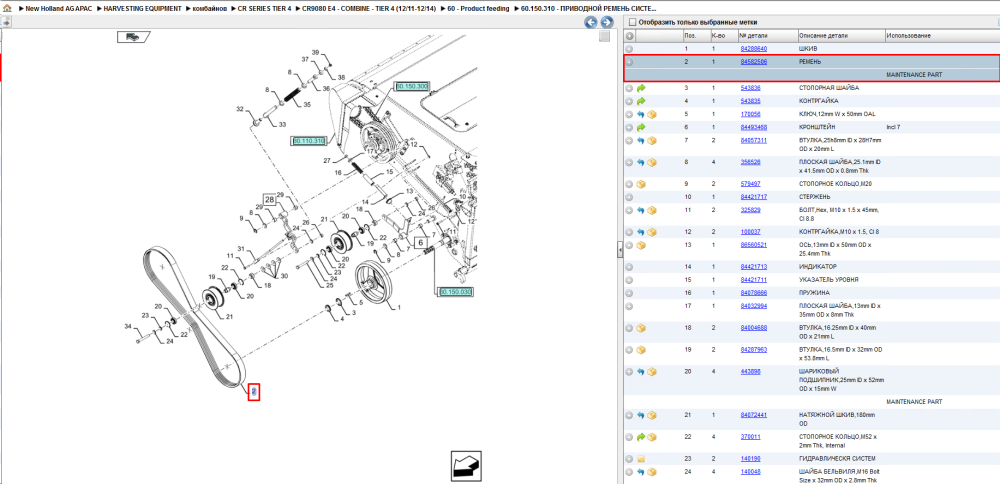Click blue arrow icon for ПЛОСКАЯ ШАЙБА 356528
Viewport: 1000px width, 484px height.
coord(641,162)
